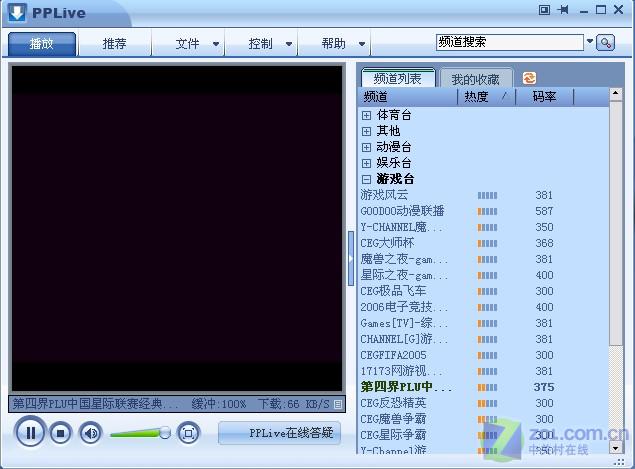
Task: Expand the 娱乐台 category
Action: point(366,163)
